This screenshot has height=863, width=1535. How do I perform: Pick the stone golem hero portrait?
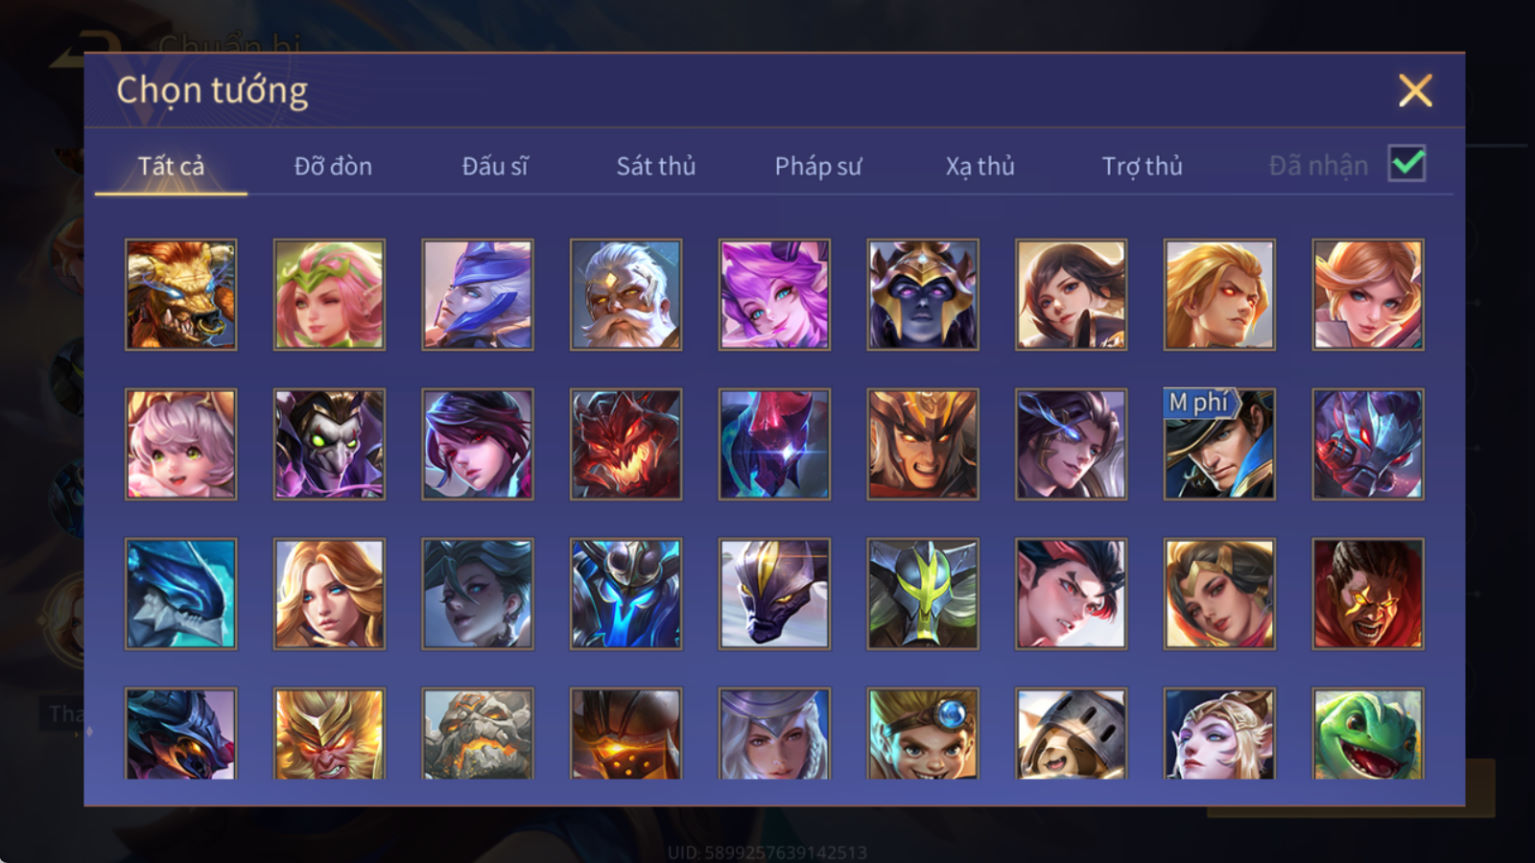(x=478, y=734)
